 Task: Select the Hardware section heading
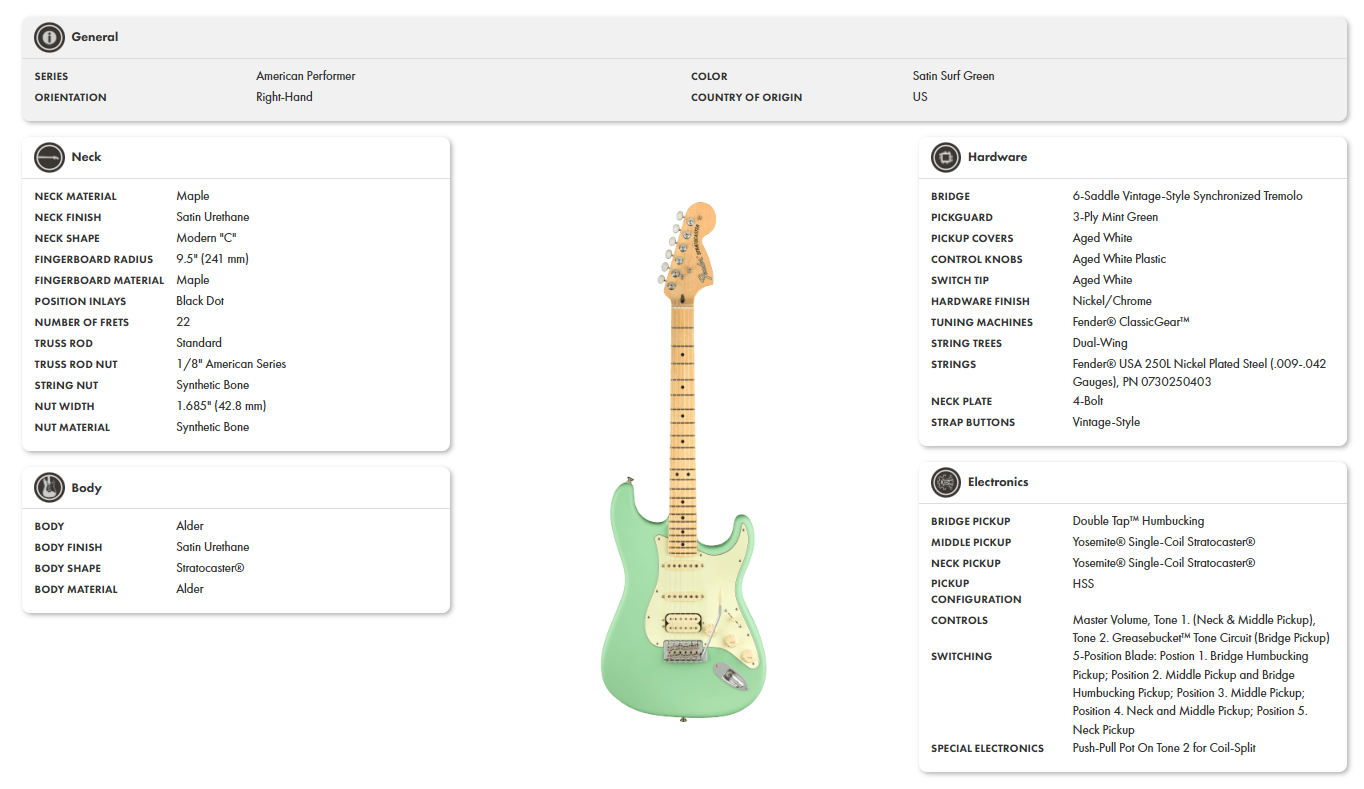click(x=997, y=157)
